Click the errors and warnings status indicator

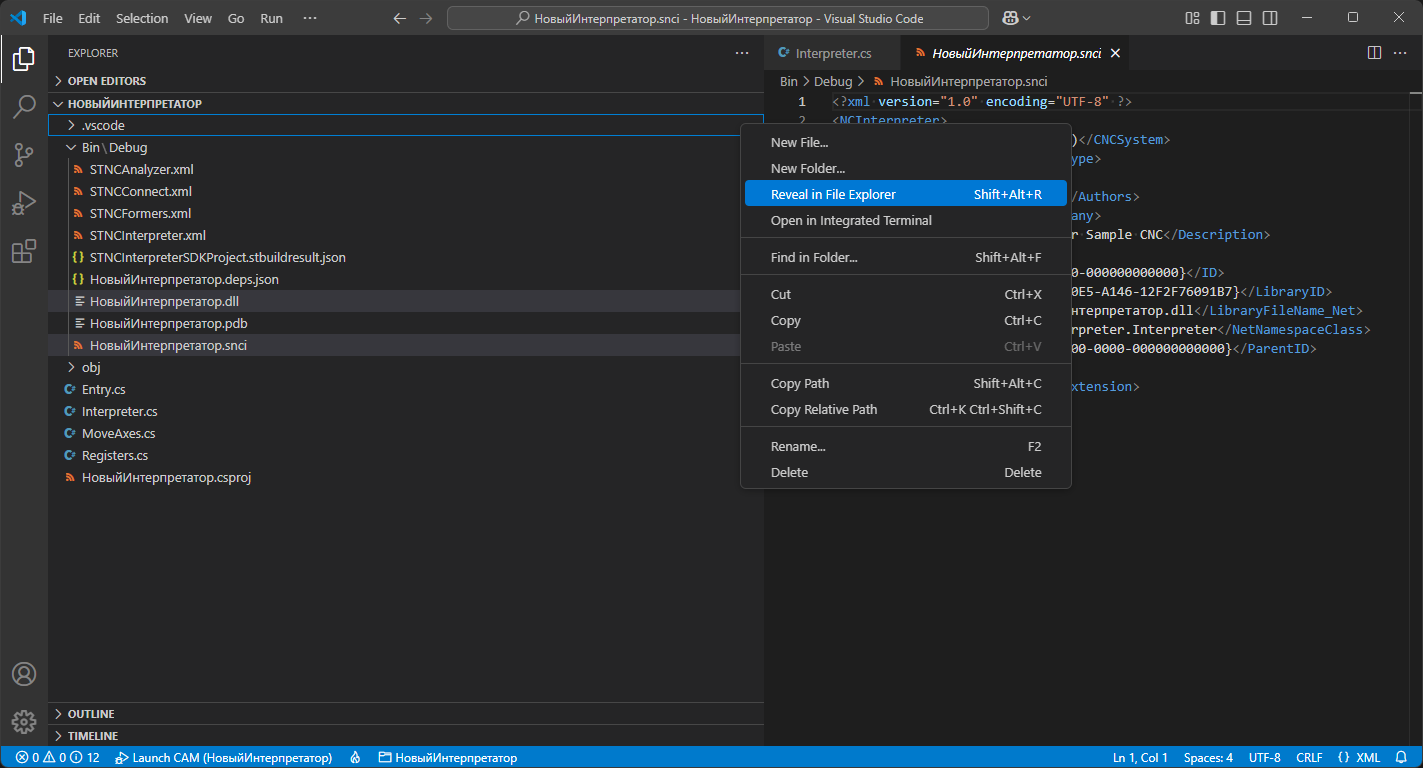point(57,758)
